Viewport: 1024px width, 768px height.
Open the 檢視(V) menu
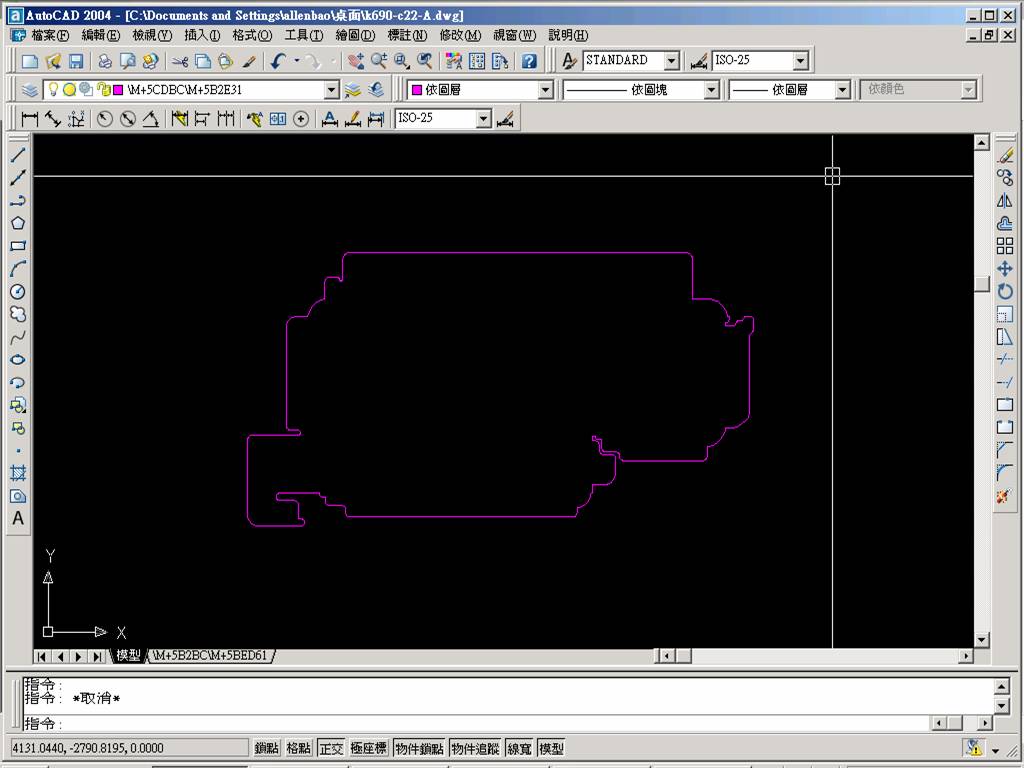152,35
